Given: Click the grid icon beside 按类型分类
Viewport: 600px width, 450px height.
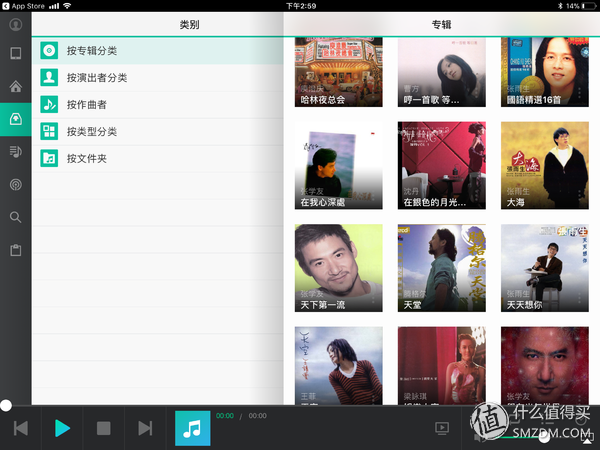Looking at the screenshot, I should click(49, 131).
